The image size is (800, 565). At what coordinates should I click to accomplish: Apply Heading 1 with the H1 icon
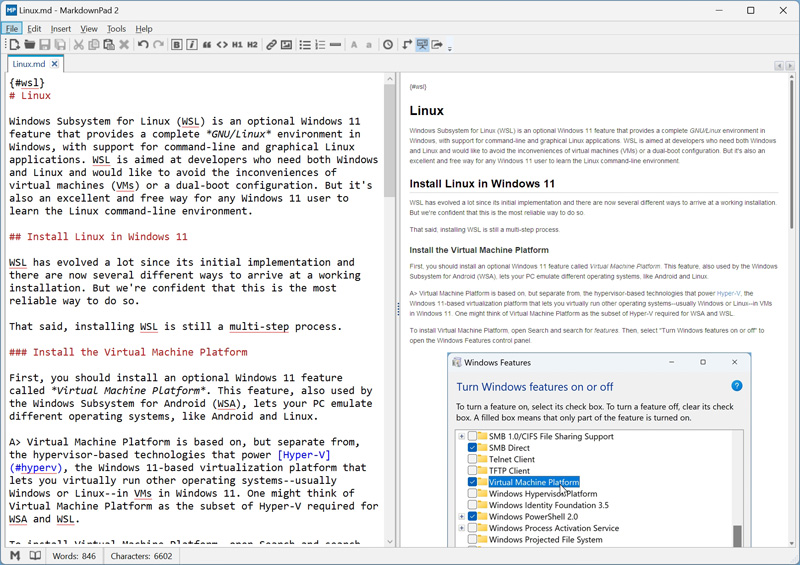pos(237,45)
